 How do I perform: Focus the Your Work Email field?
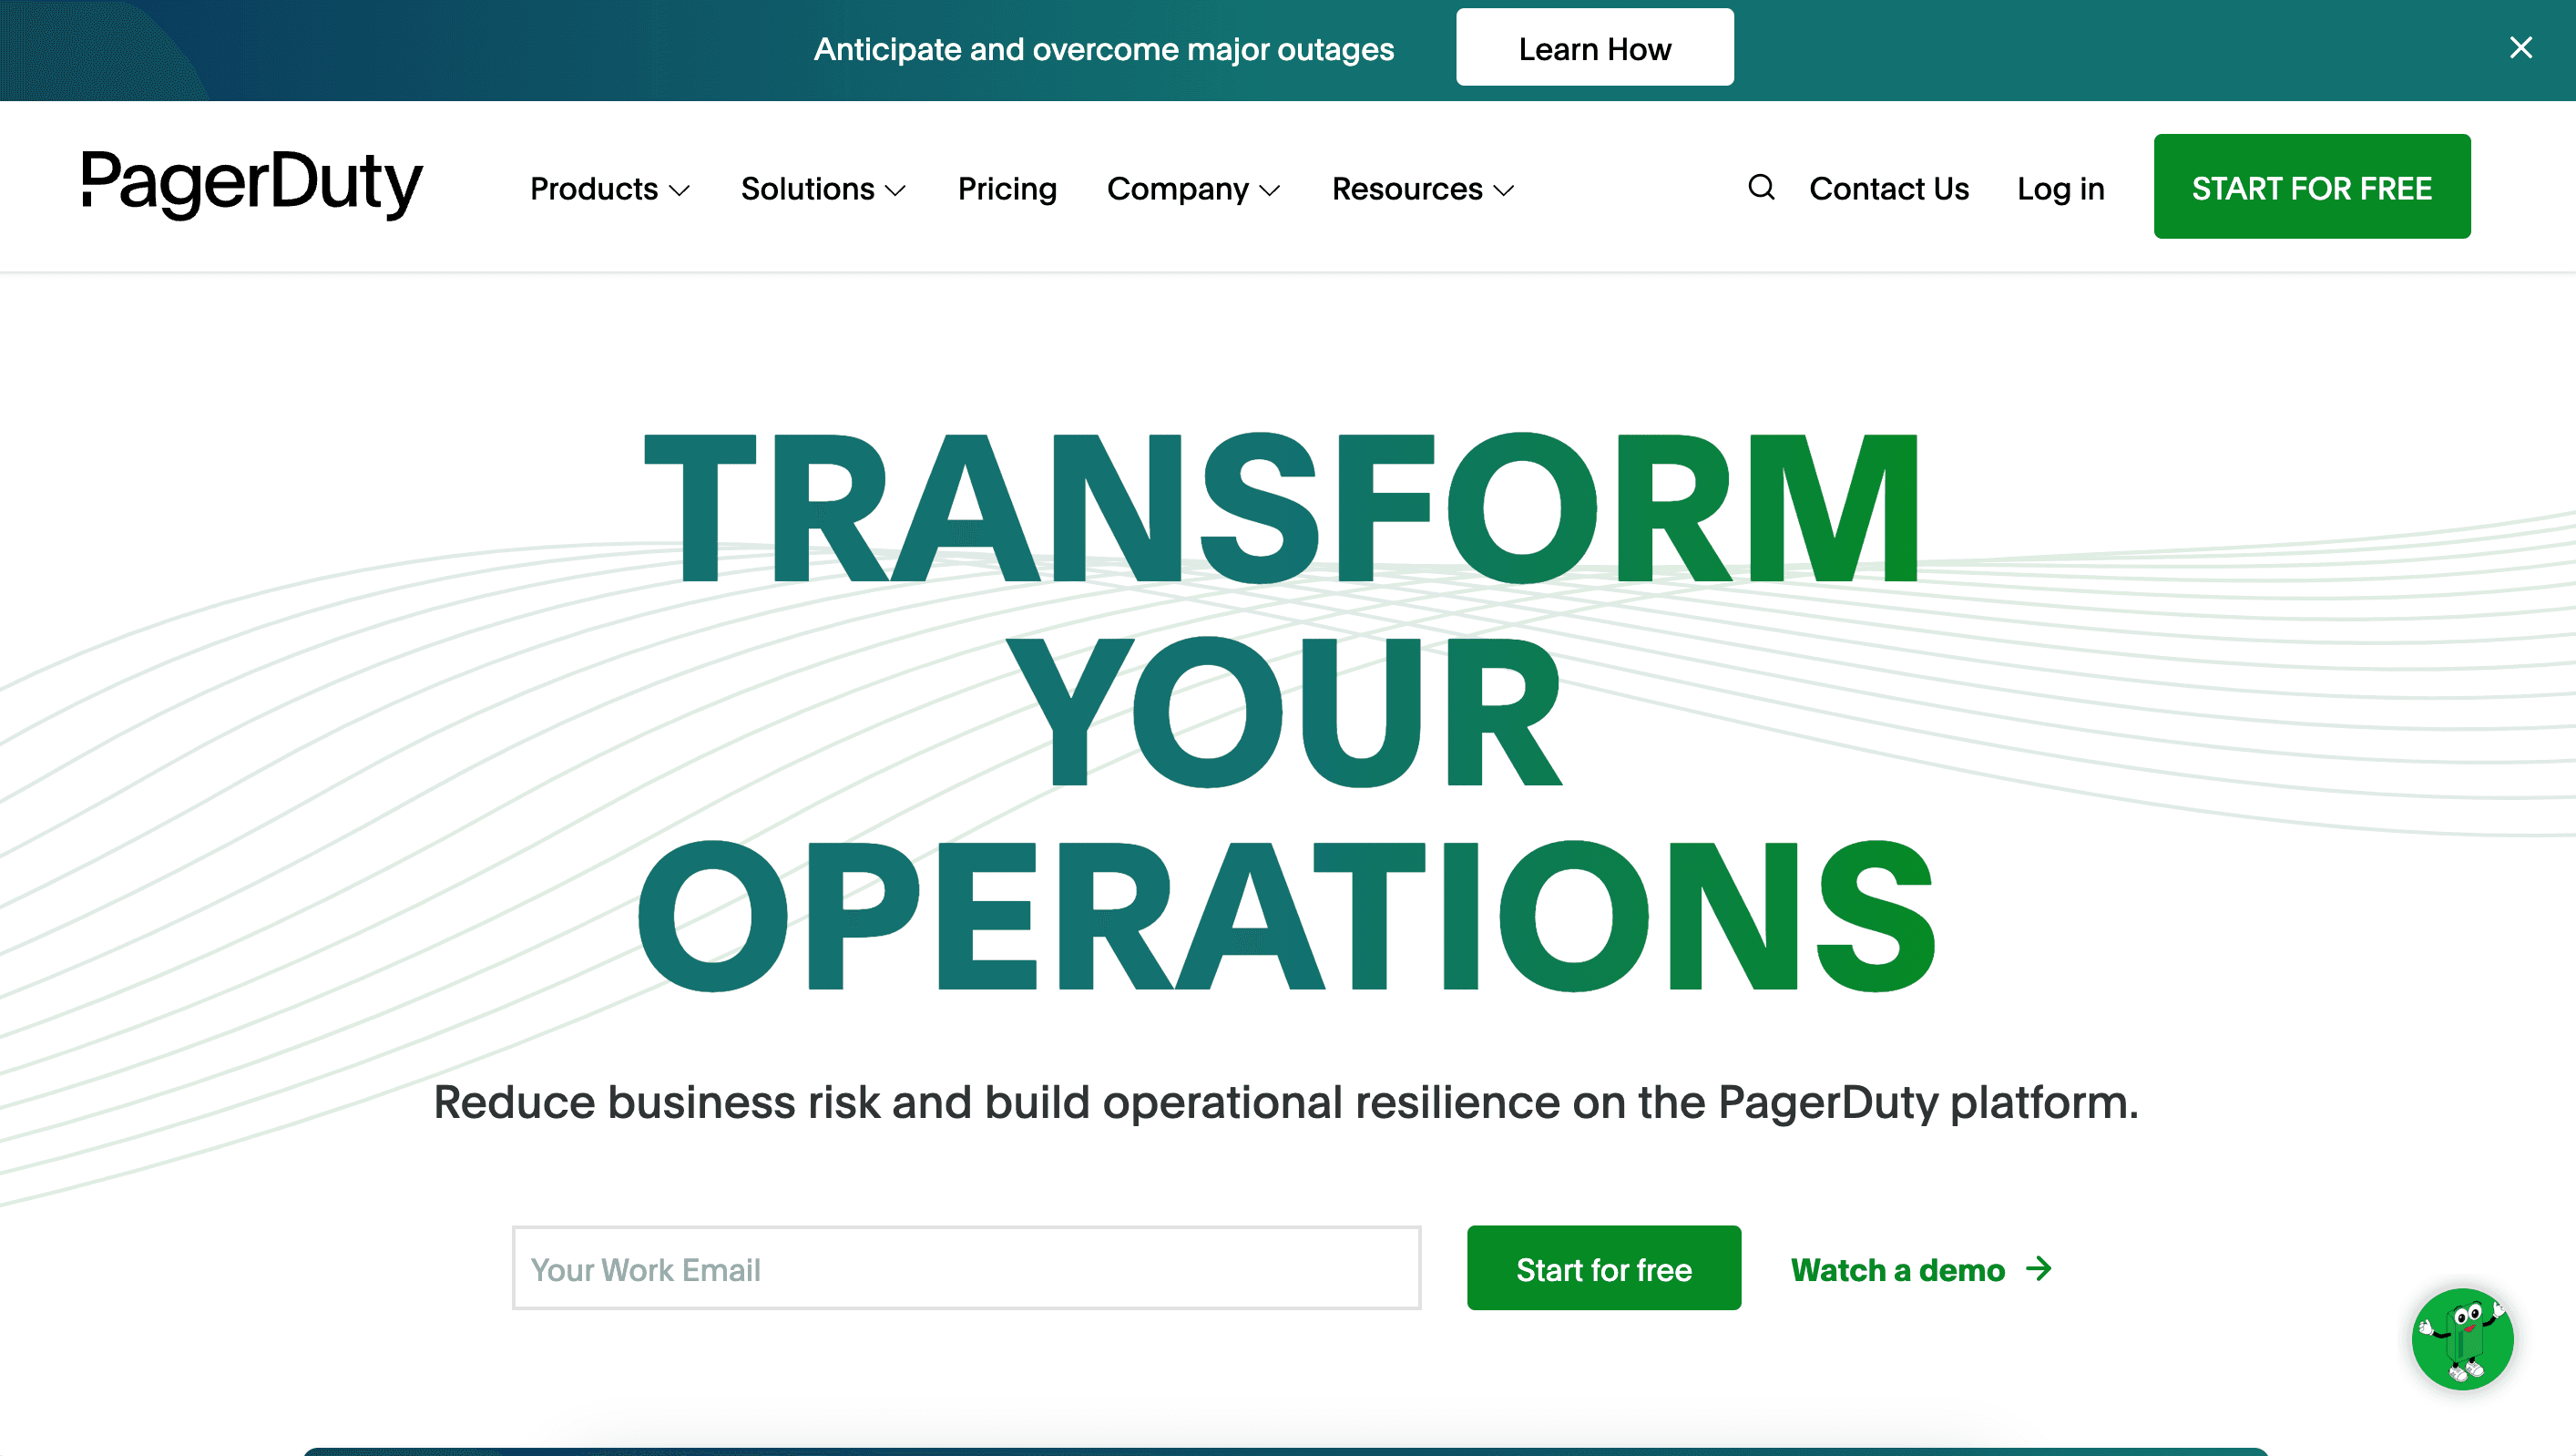pos(967,1268)
